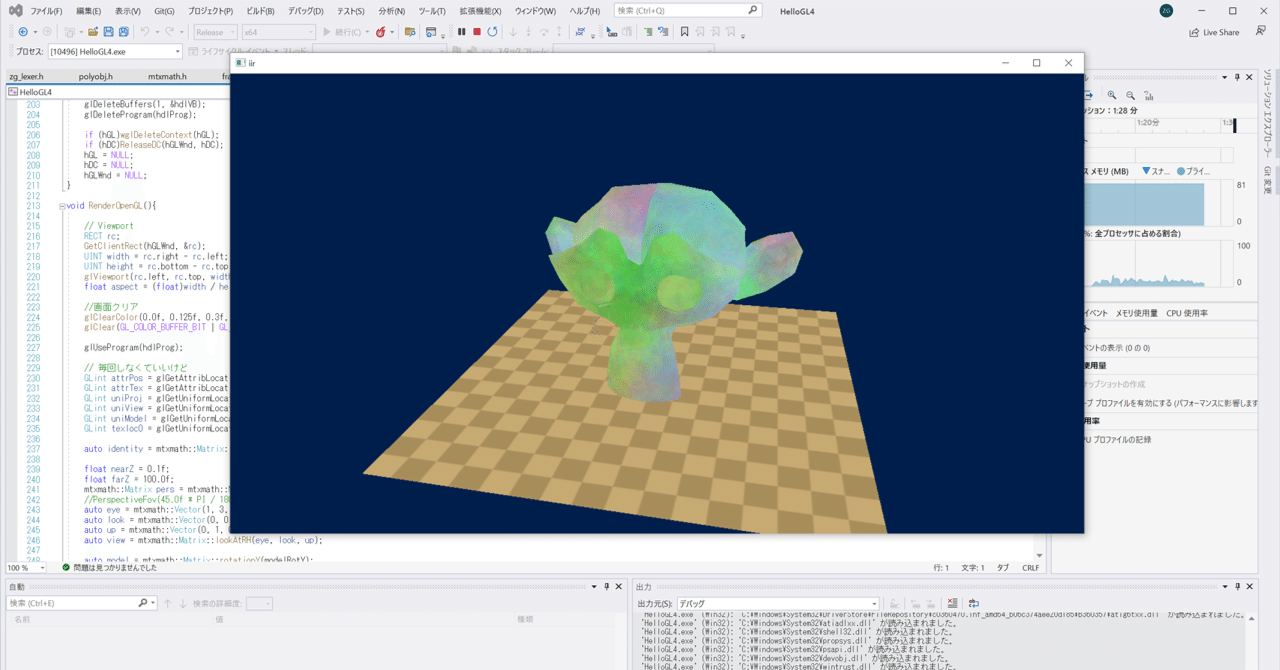Click the CRLF line ending indicator
The width and height of the screenshot is (1280, 670).
[1030, 567]
